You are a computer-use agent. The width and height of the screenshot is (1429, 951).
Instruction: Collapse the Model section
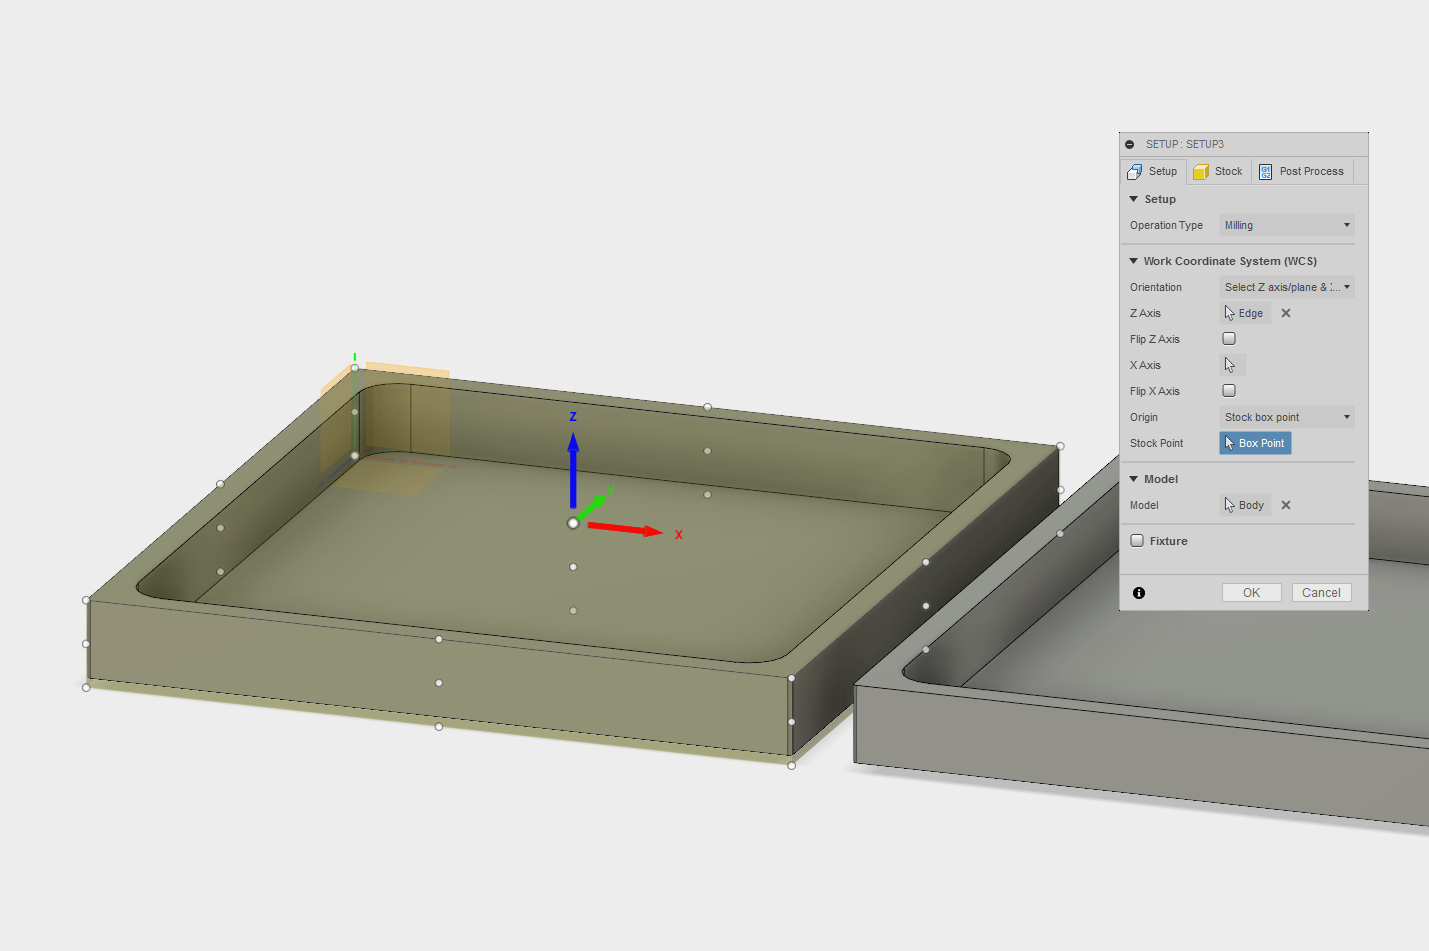(x=1134, y=479)
